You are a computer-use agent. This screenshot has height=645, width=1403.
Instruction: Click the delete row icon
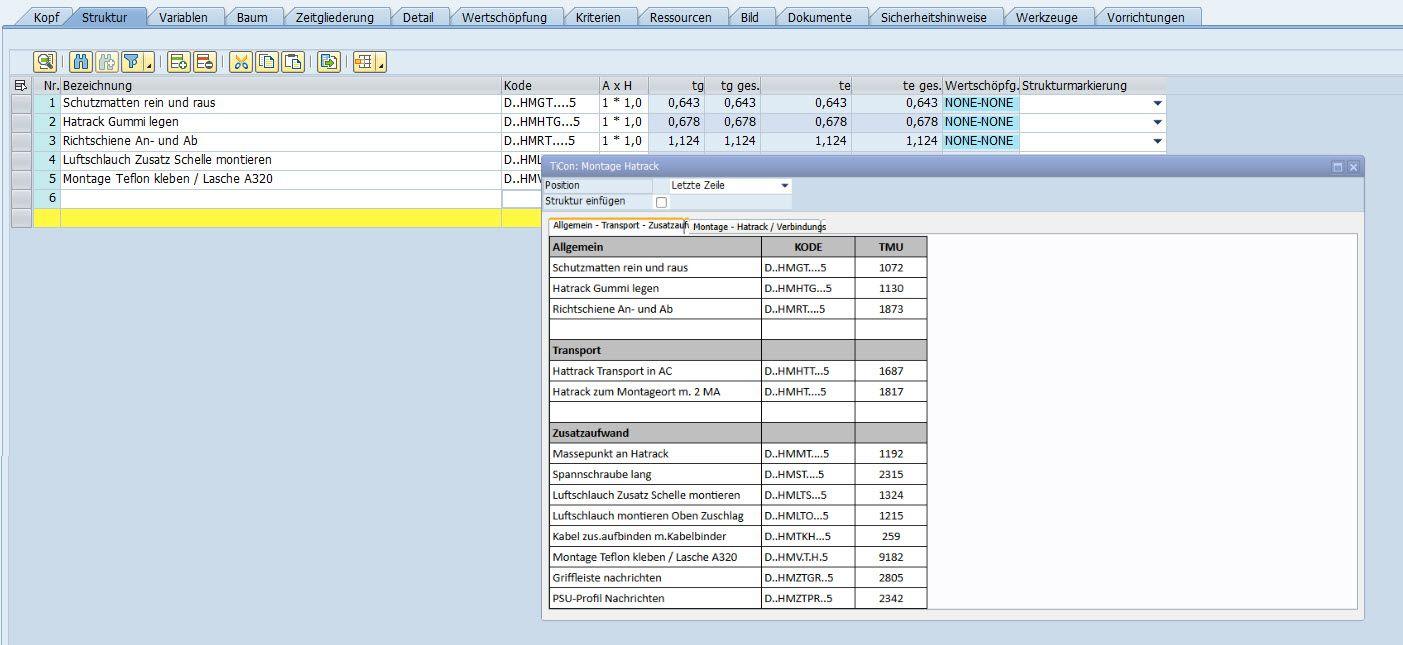[204, 62]
